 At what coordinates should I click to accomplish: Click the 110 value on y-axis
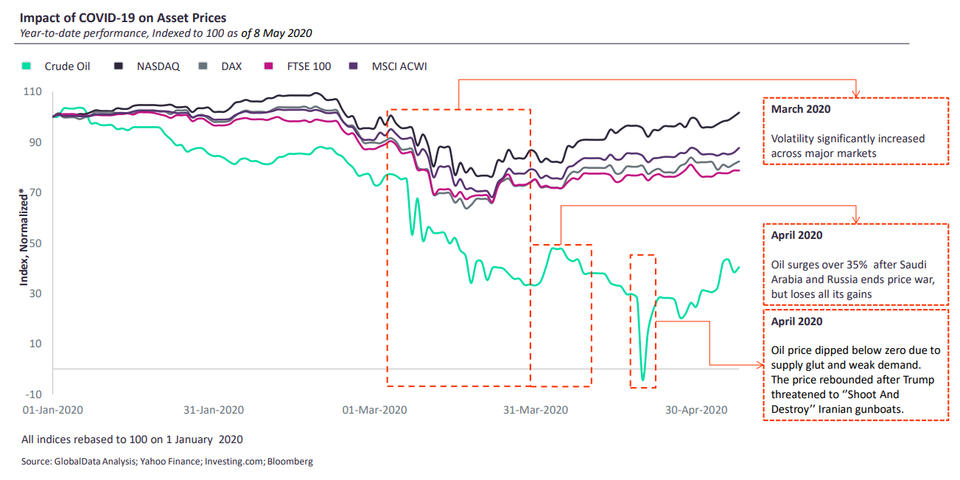pyautogui.click(x=32, y=92)
